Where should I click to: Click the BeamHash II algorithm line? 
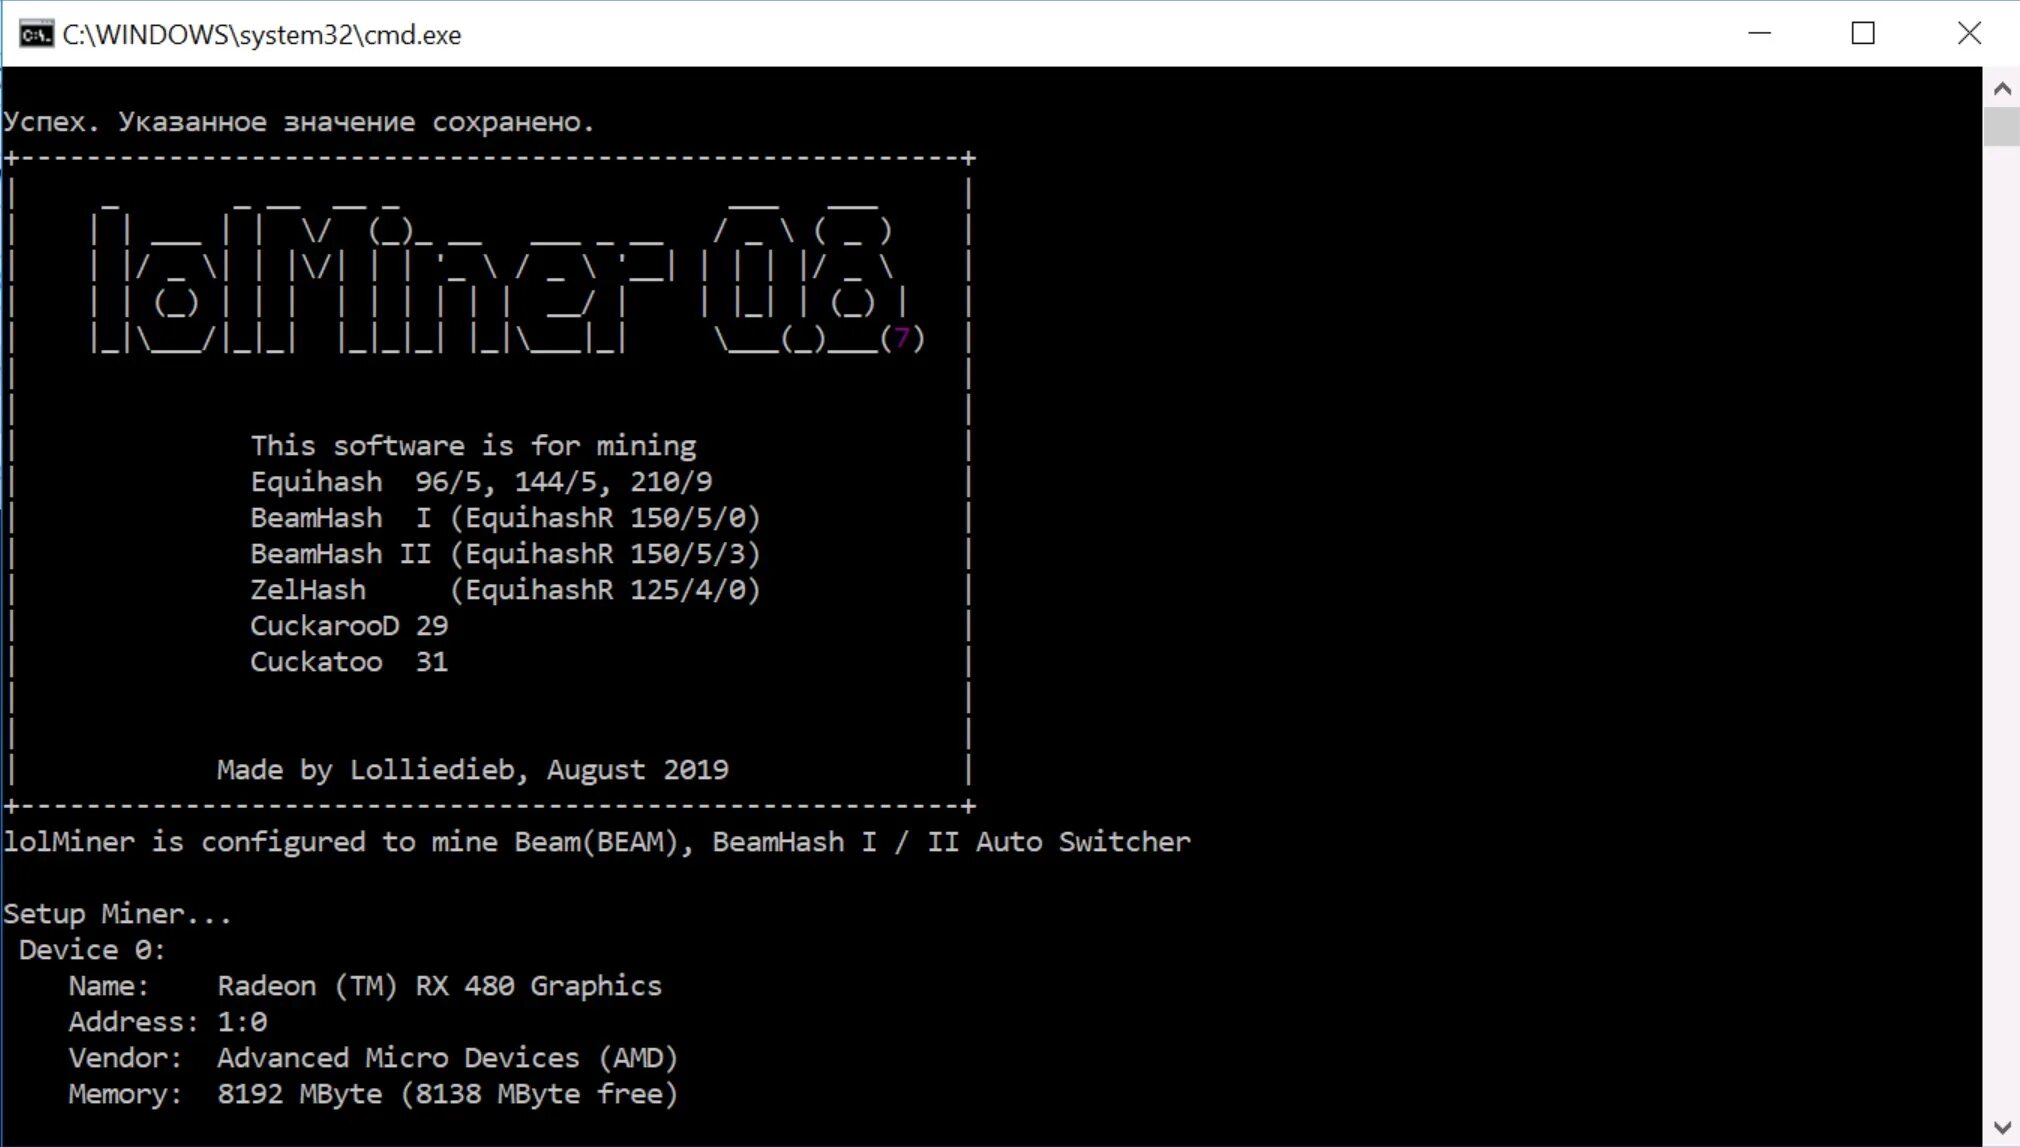(505, 554)
